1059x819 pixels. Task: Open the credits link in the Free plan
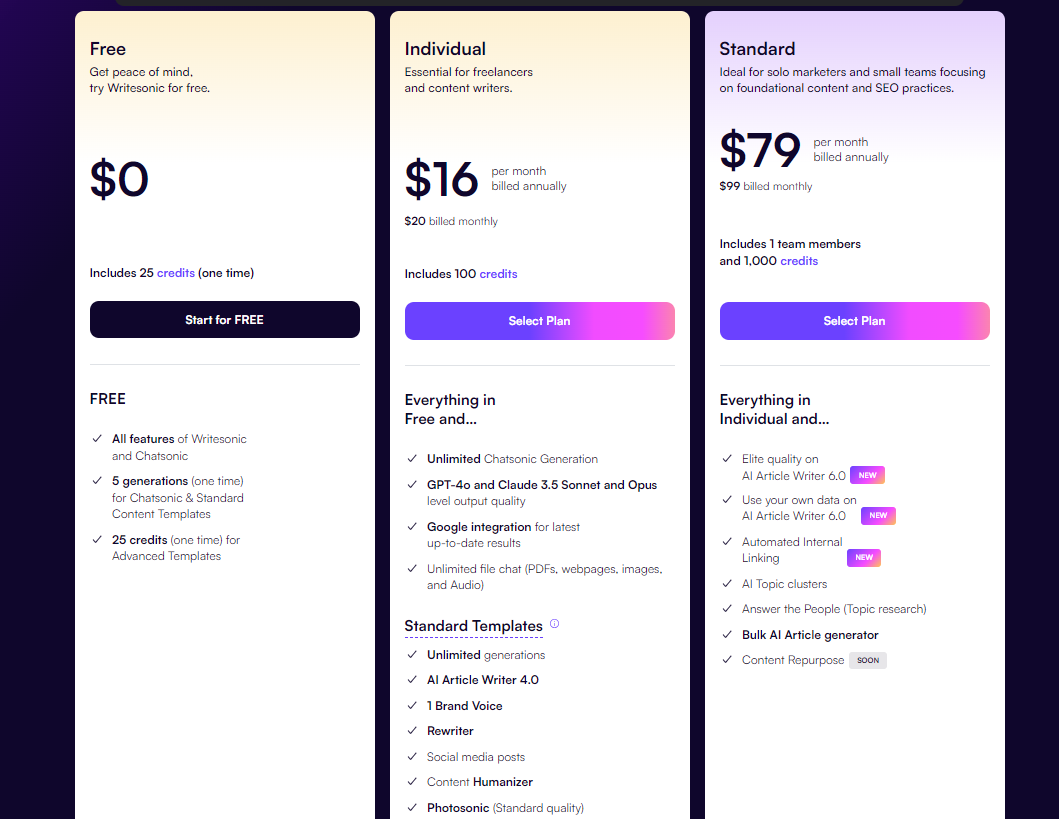[175, 272]
